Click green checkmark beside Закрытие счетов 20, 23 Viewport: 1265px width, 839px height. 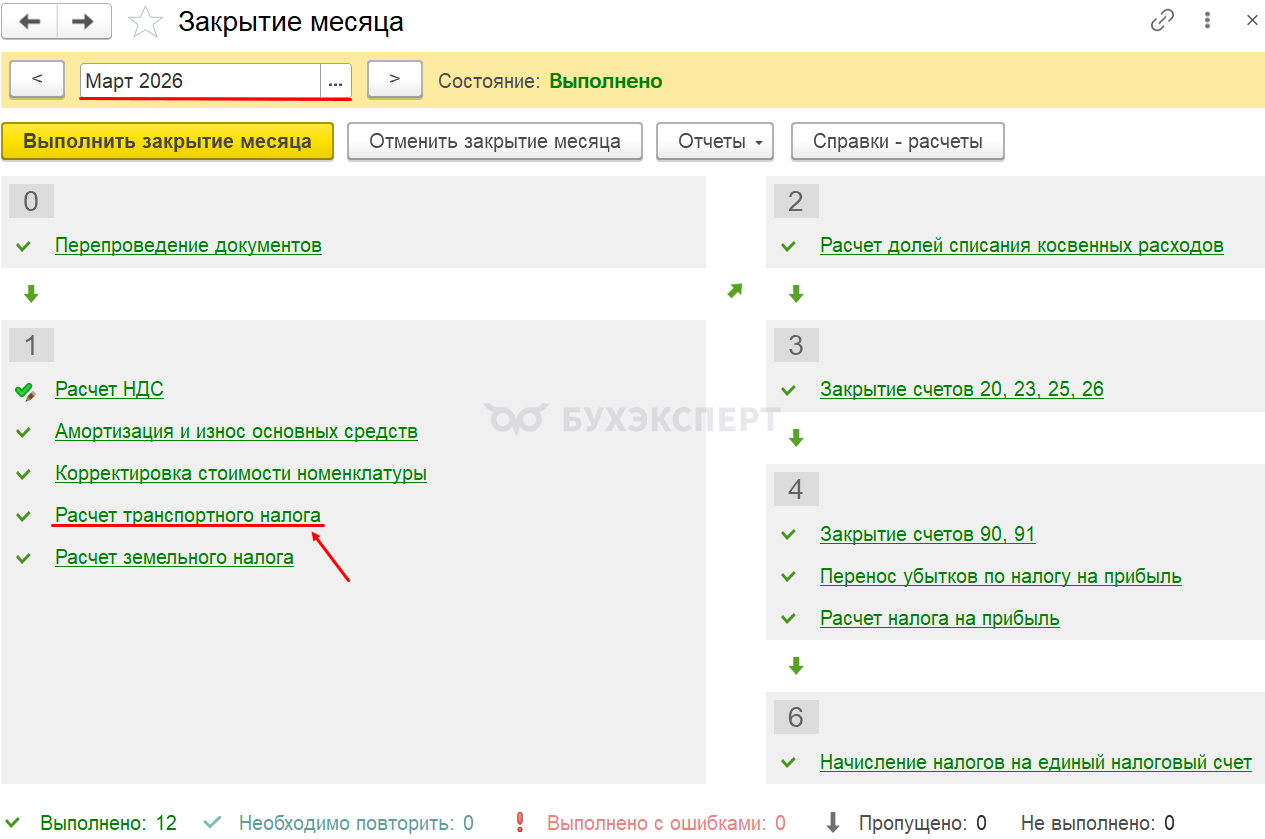pos(789,391)
